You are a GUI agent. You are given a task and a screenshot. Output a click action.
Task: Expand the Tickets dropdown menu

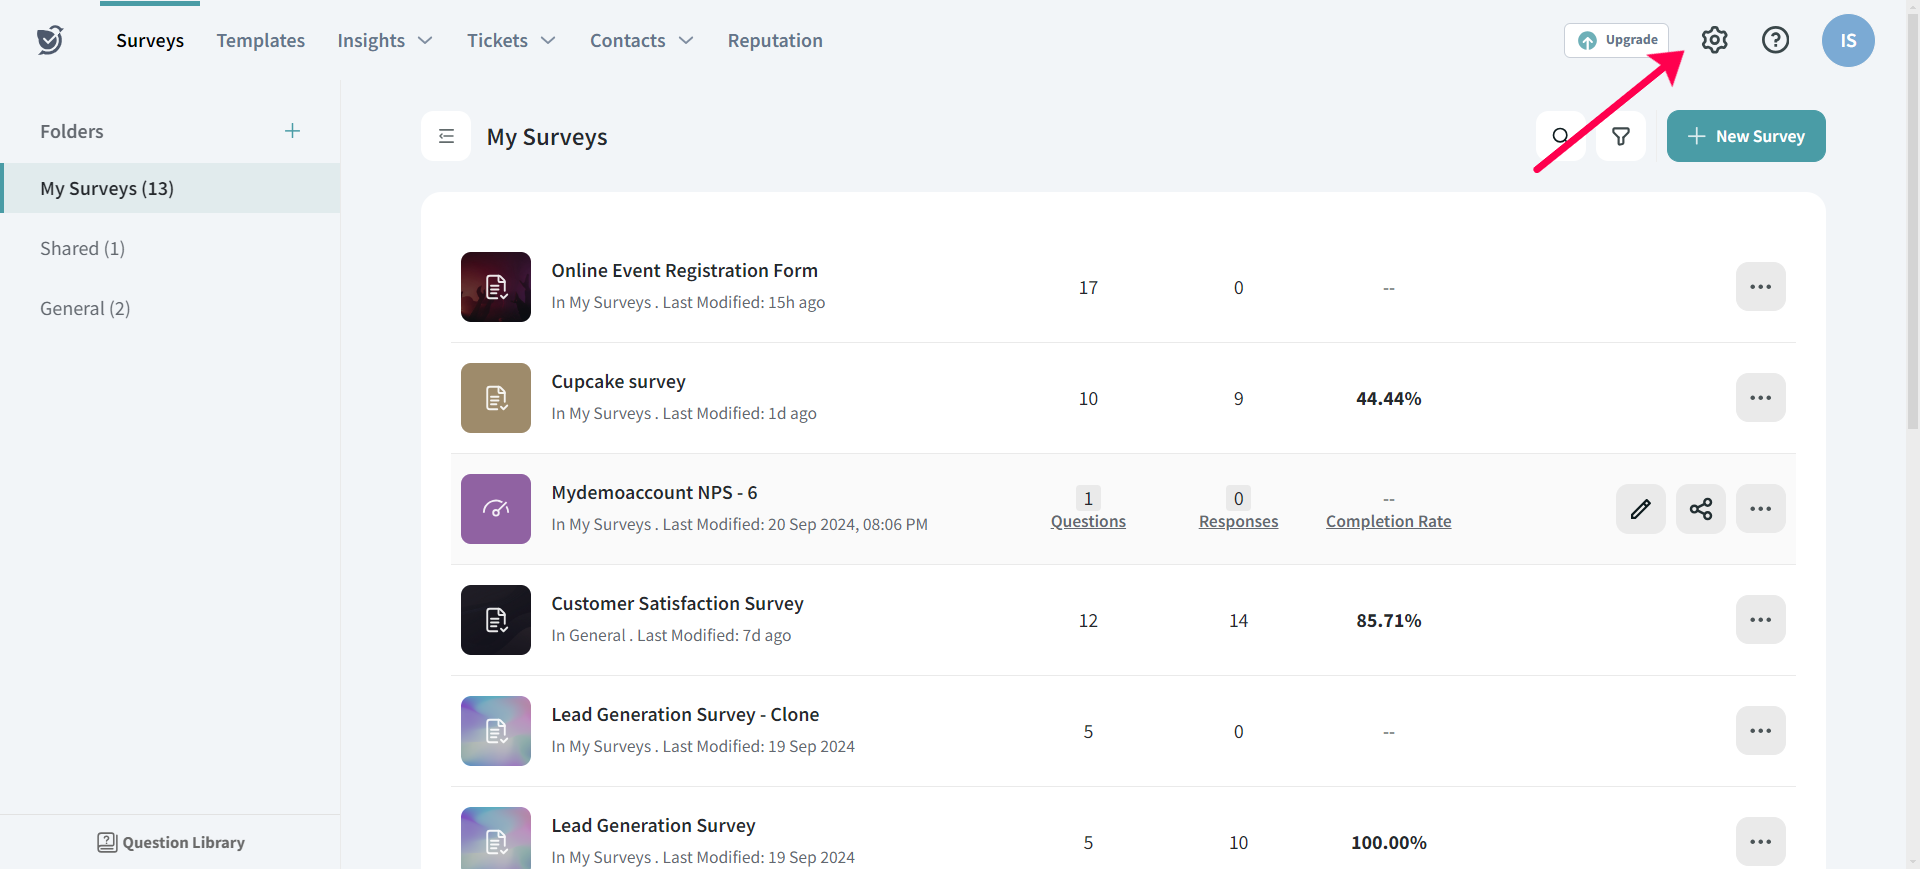pyautogui.click(x=510, y=41)
